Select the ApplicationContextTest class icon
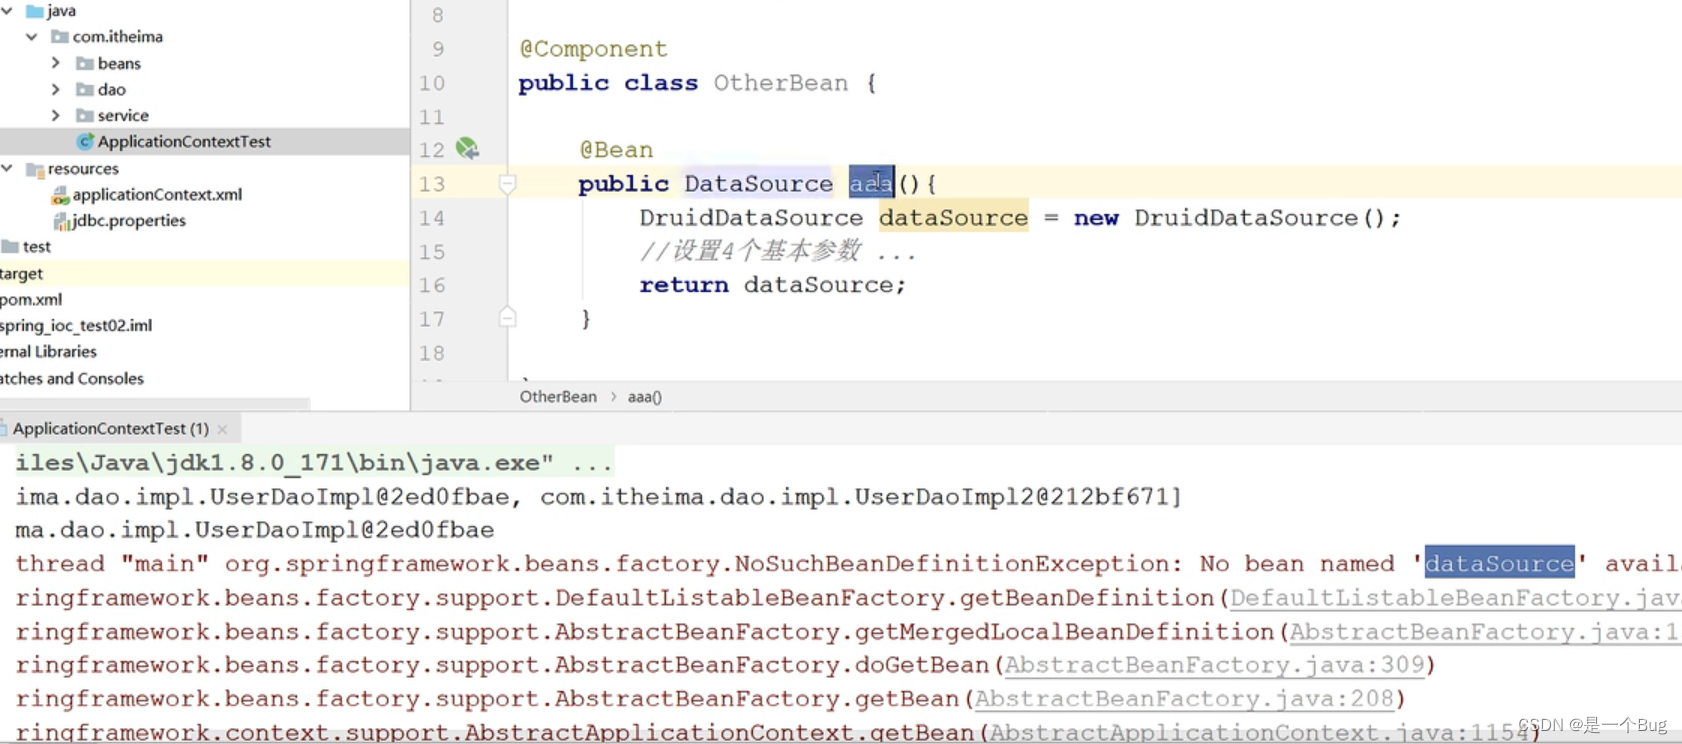The height and width of the screenshot is (744, 1682). 85,142
